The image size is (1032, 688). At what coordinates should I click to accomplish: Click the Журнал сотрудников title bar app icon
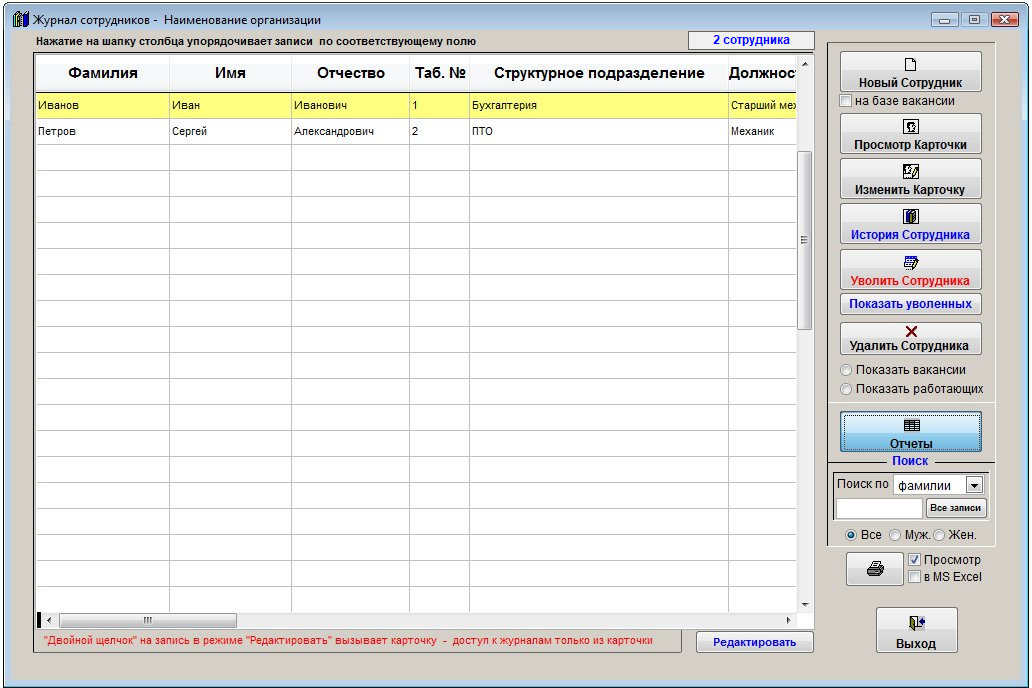[x=20, y=19]
